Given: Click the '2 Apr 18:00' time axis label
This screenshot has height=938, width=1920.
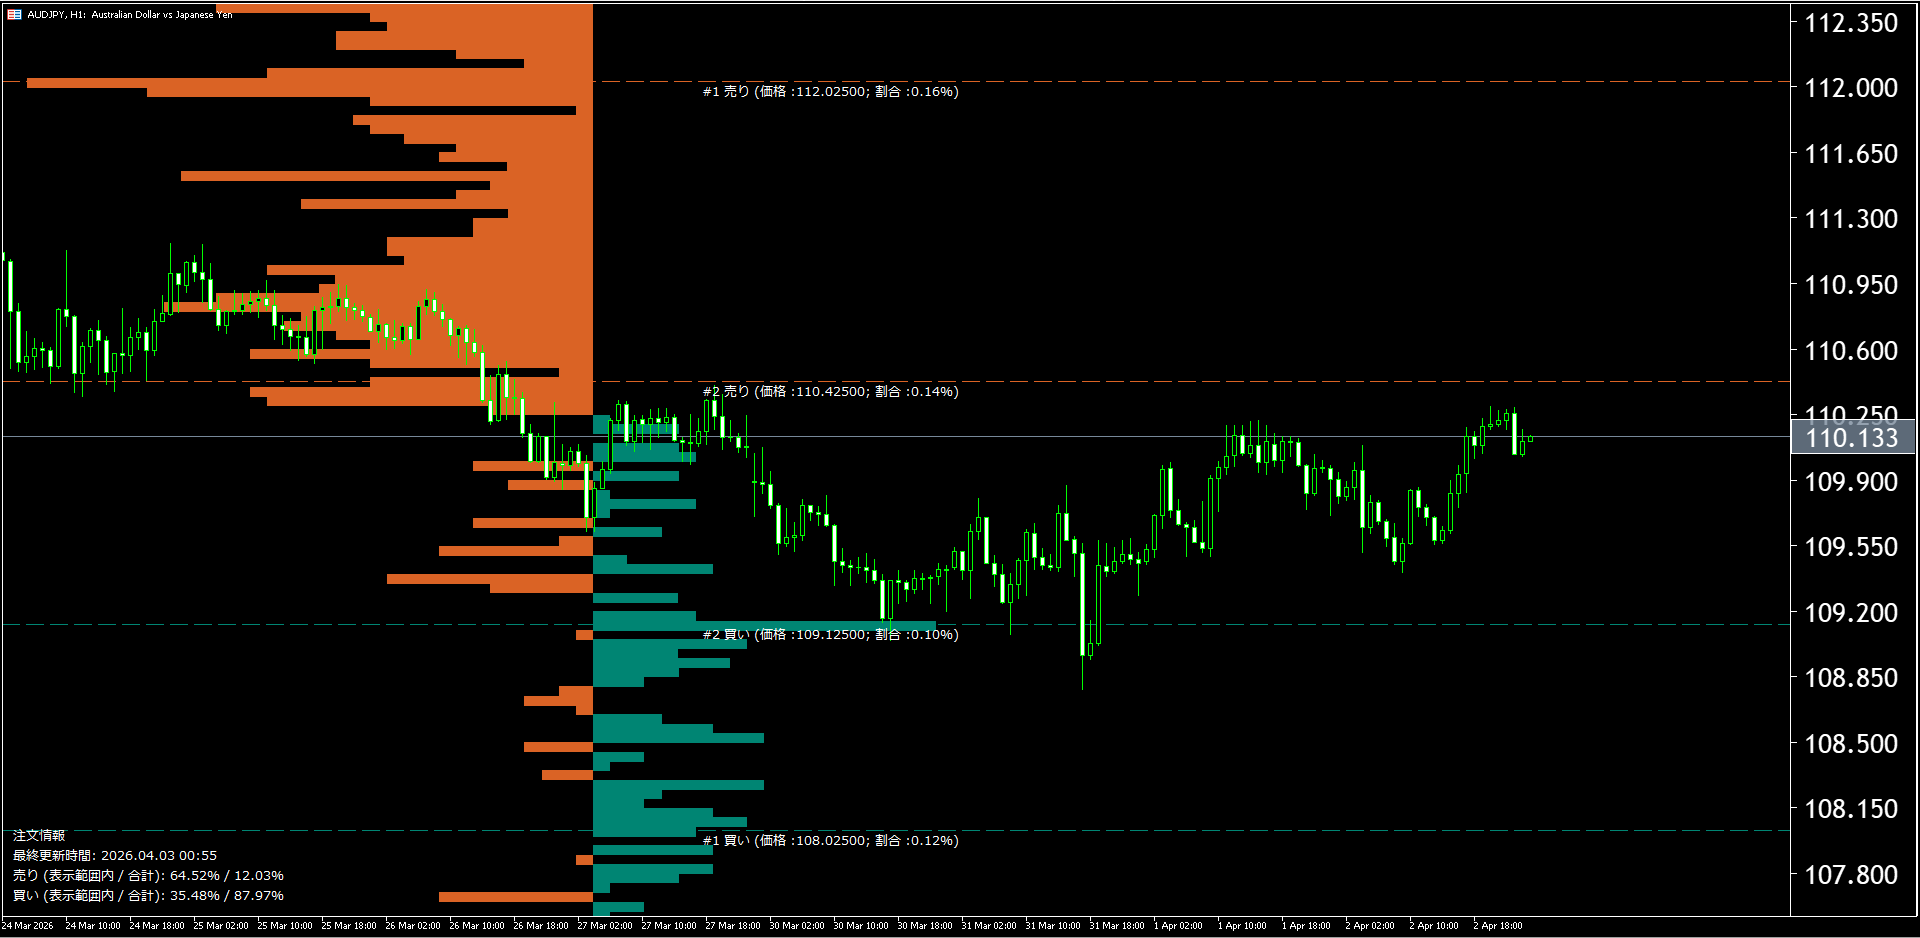Looking at the screenshot, I should (1498, 926).
